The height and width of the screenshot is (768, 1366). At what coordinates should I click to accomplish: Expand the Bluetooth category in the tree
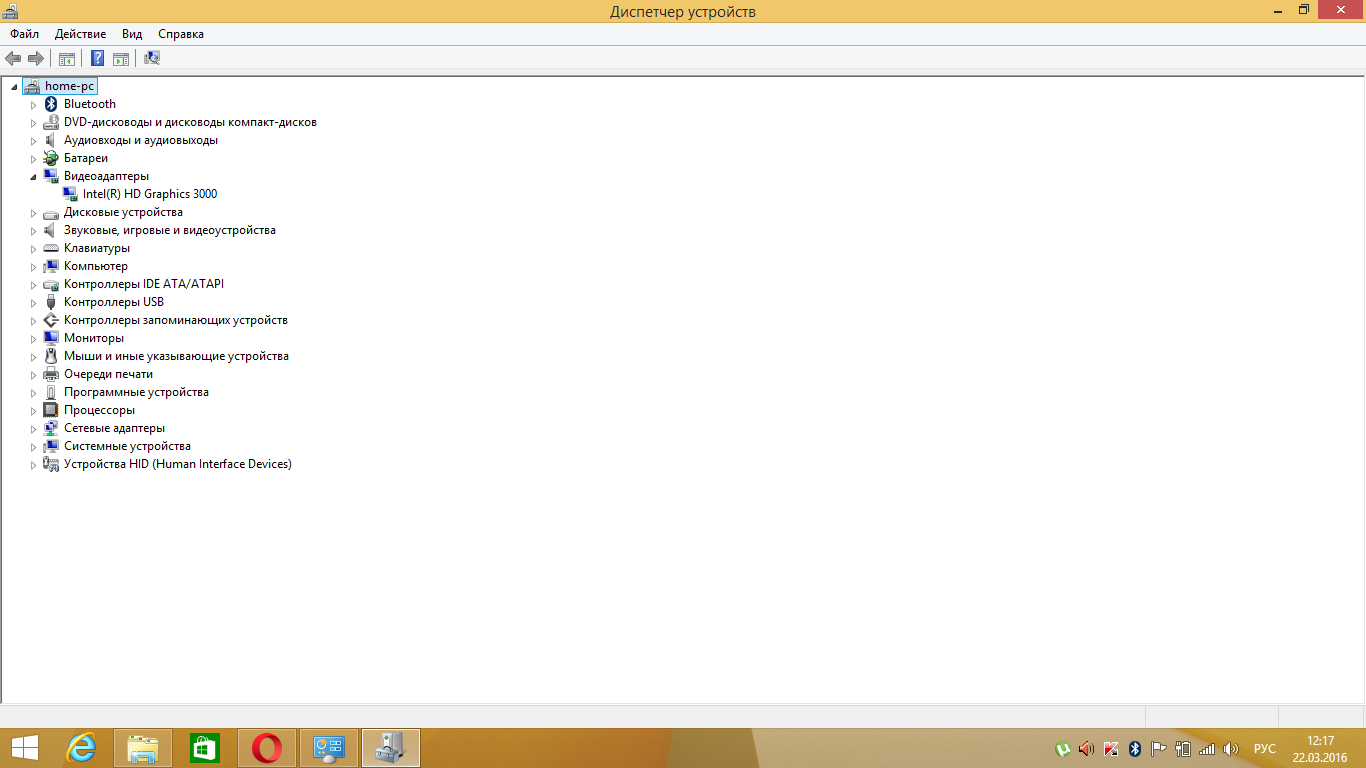pyautogui.click(x=33, y=105)
